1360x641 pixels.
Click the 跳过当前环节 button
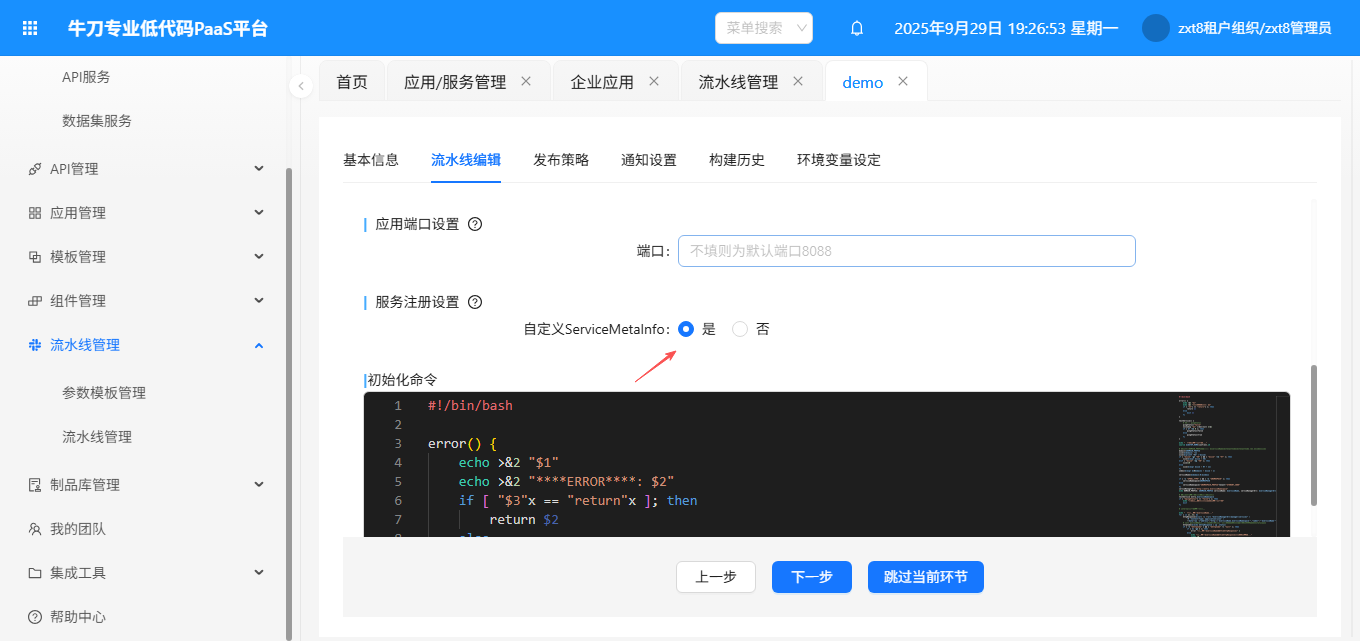pos(925,577)
